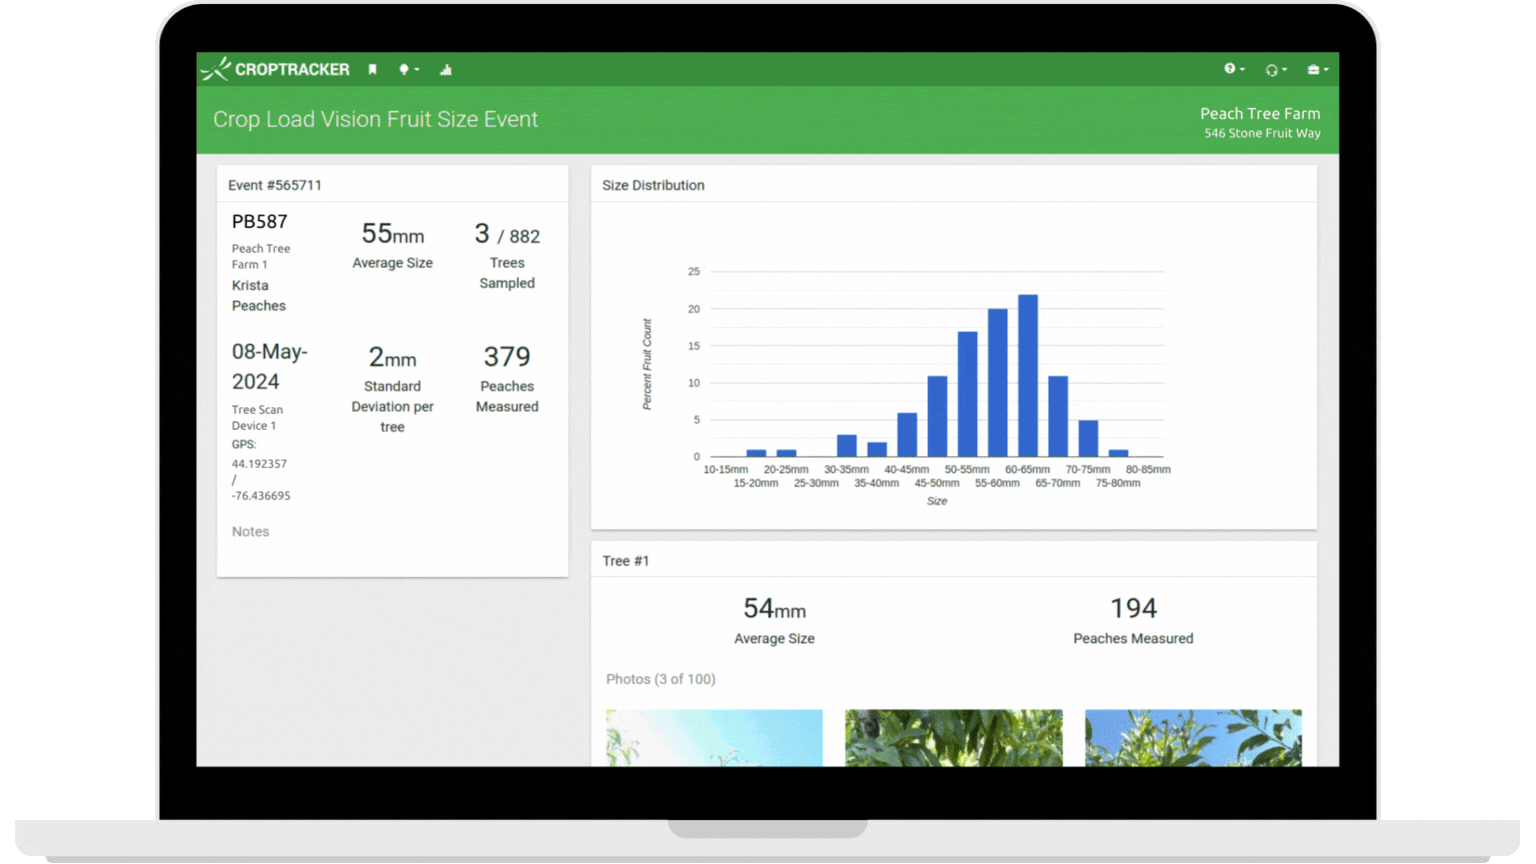The height and width of the screenshot is (864, 1536).
Task: Open the third tree photo thumbnail
Action: [1193, 738]
